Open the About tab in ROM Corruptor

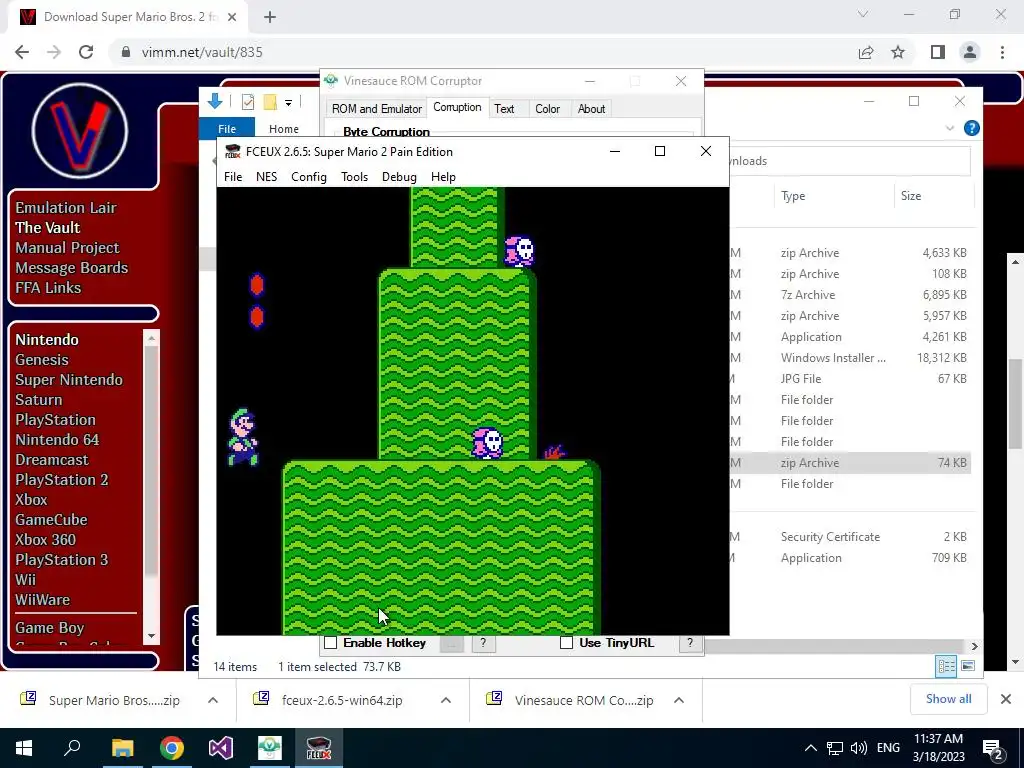pyautogui.click(x=591, y=109)
